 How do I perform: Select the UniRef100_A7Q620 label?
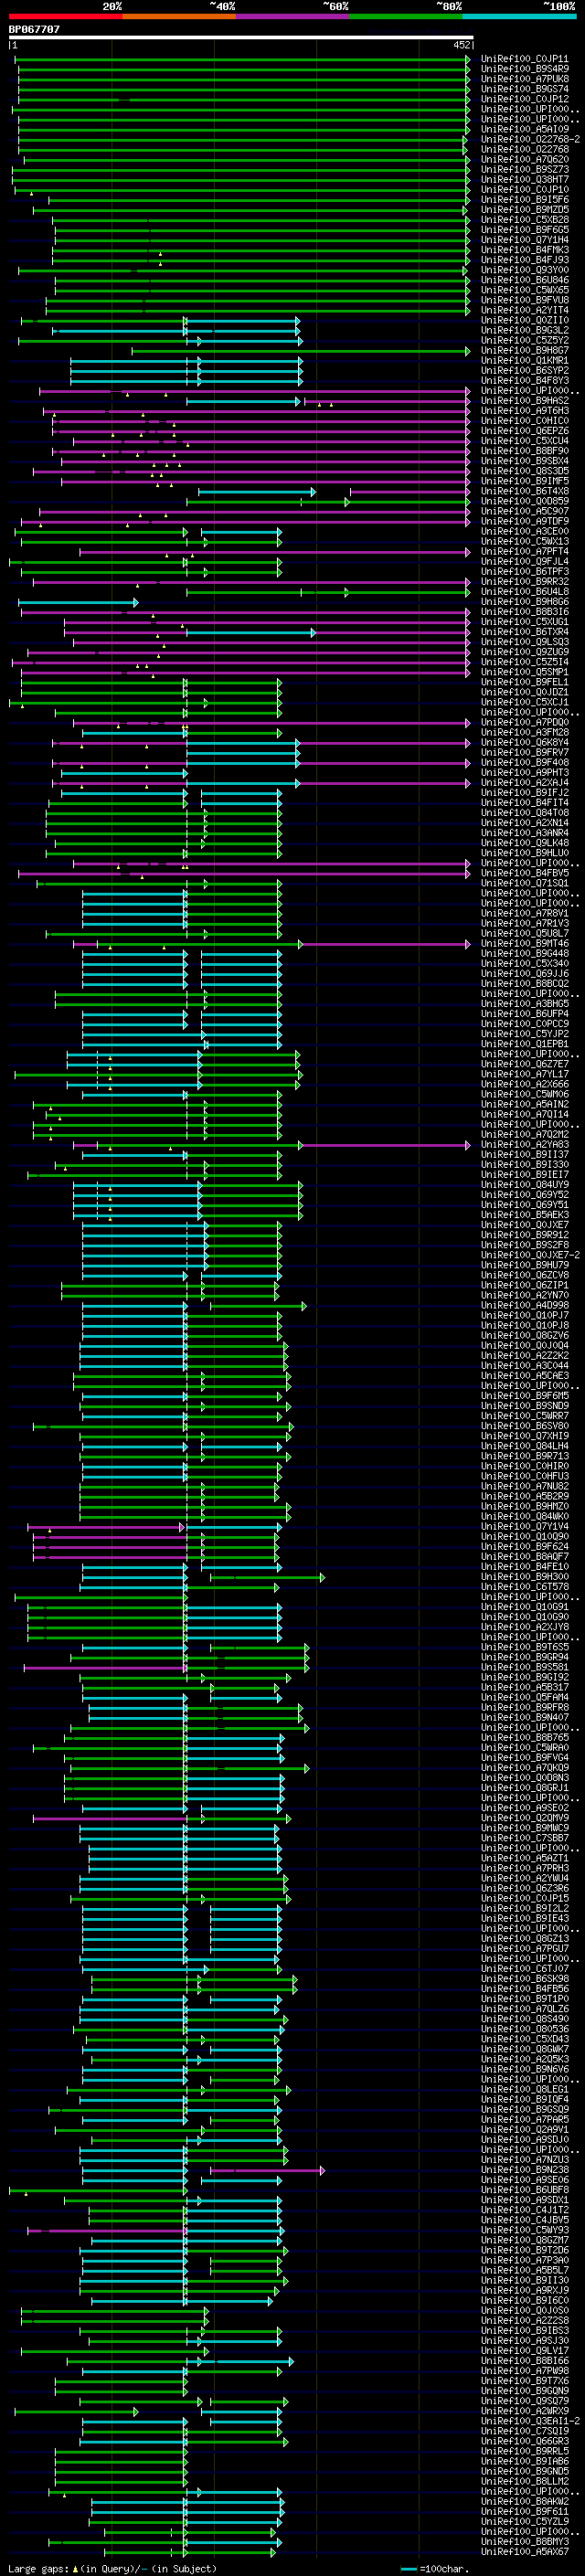[x=524, y=159]
